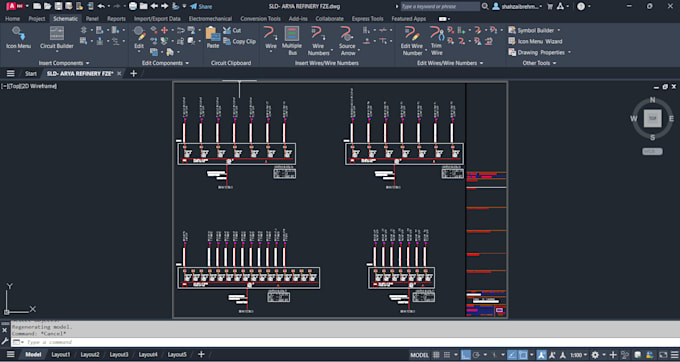Expand Insert Components panel

tap(64, 63)
